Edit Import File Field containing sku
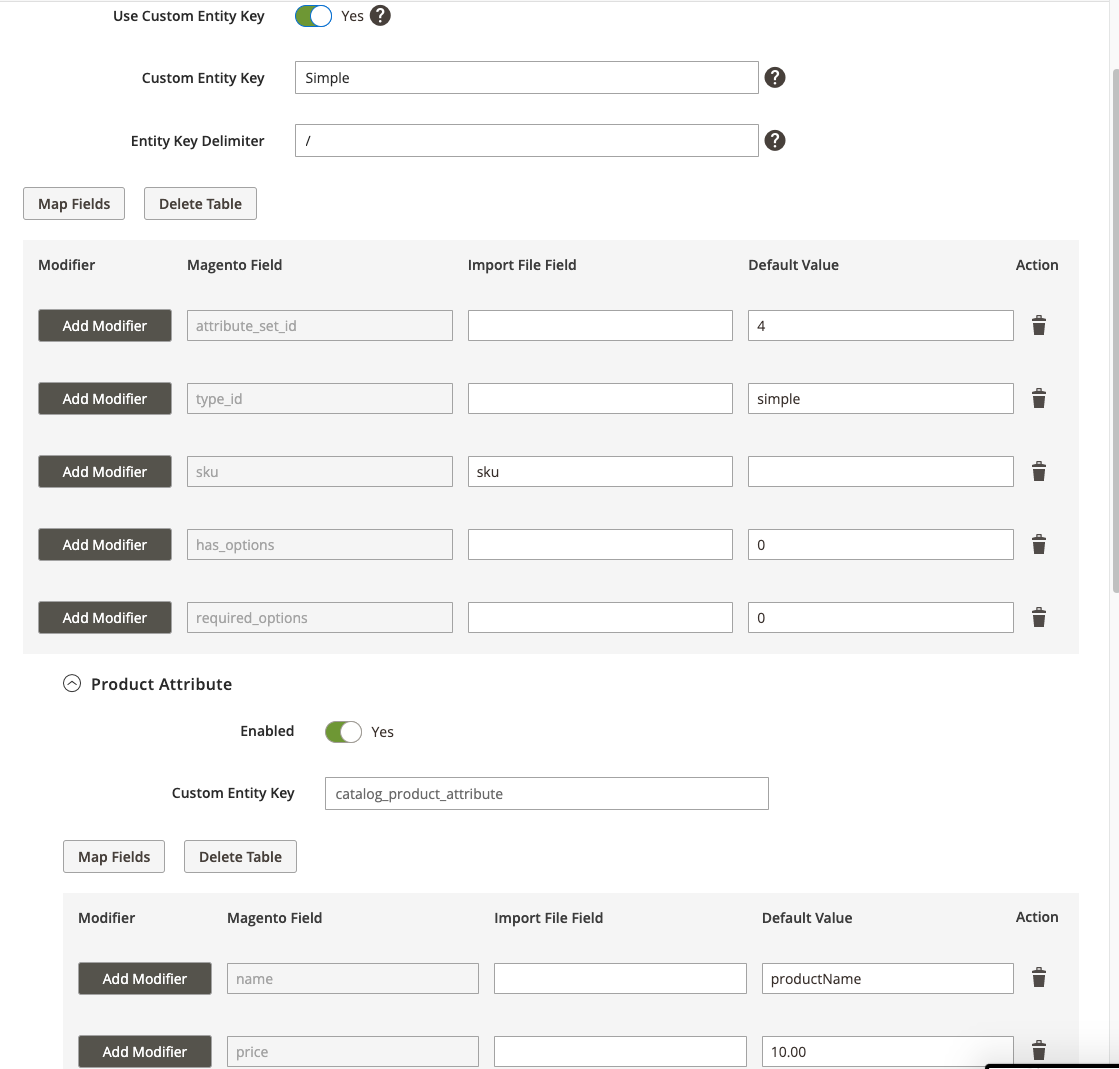1119x1069 pixels. pos(600,471)
